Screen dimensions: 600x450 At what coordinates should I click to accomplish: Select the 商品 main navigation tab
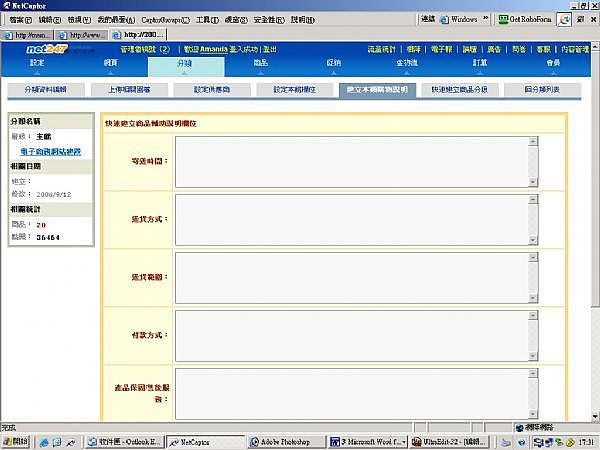click(x=261, y=64)
